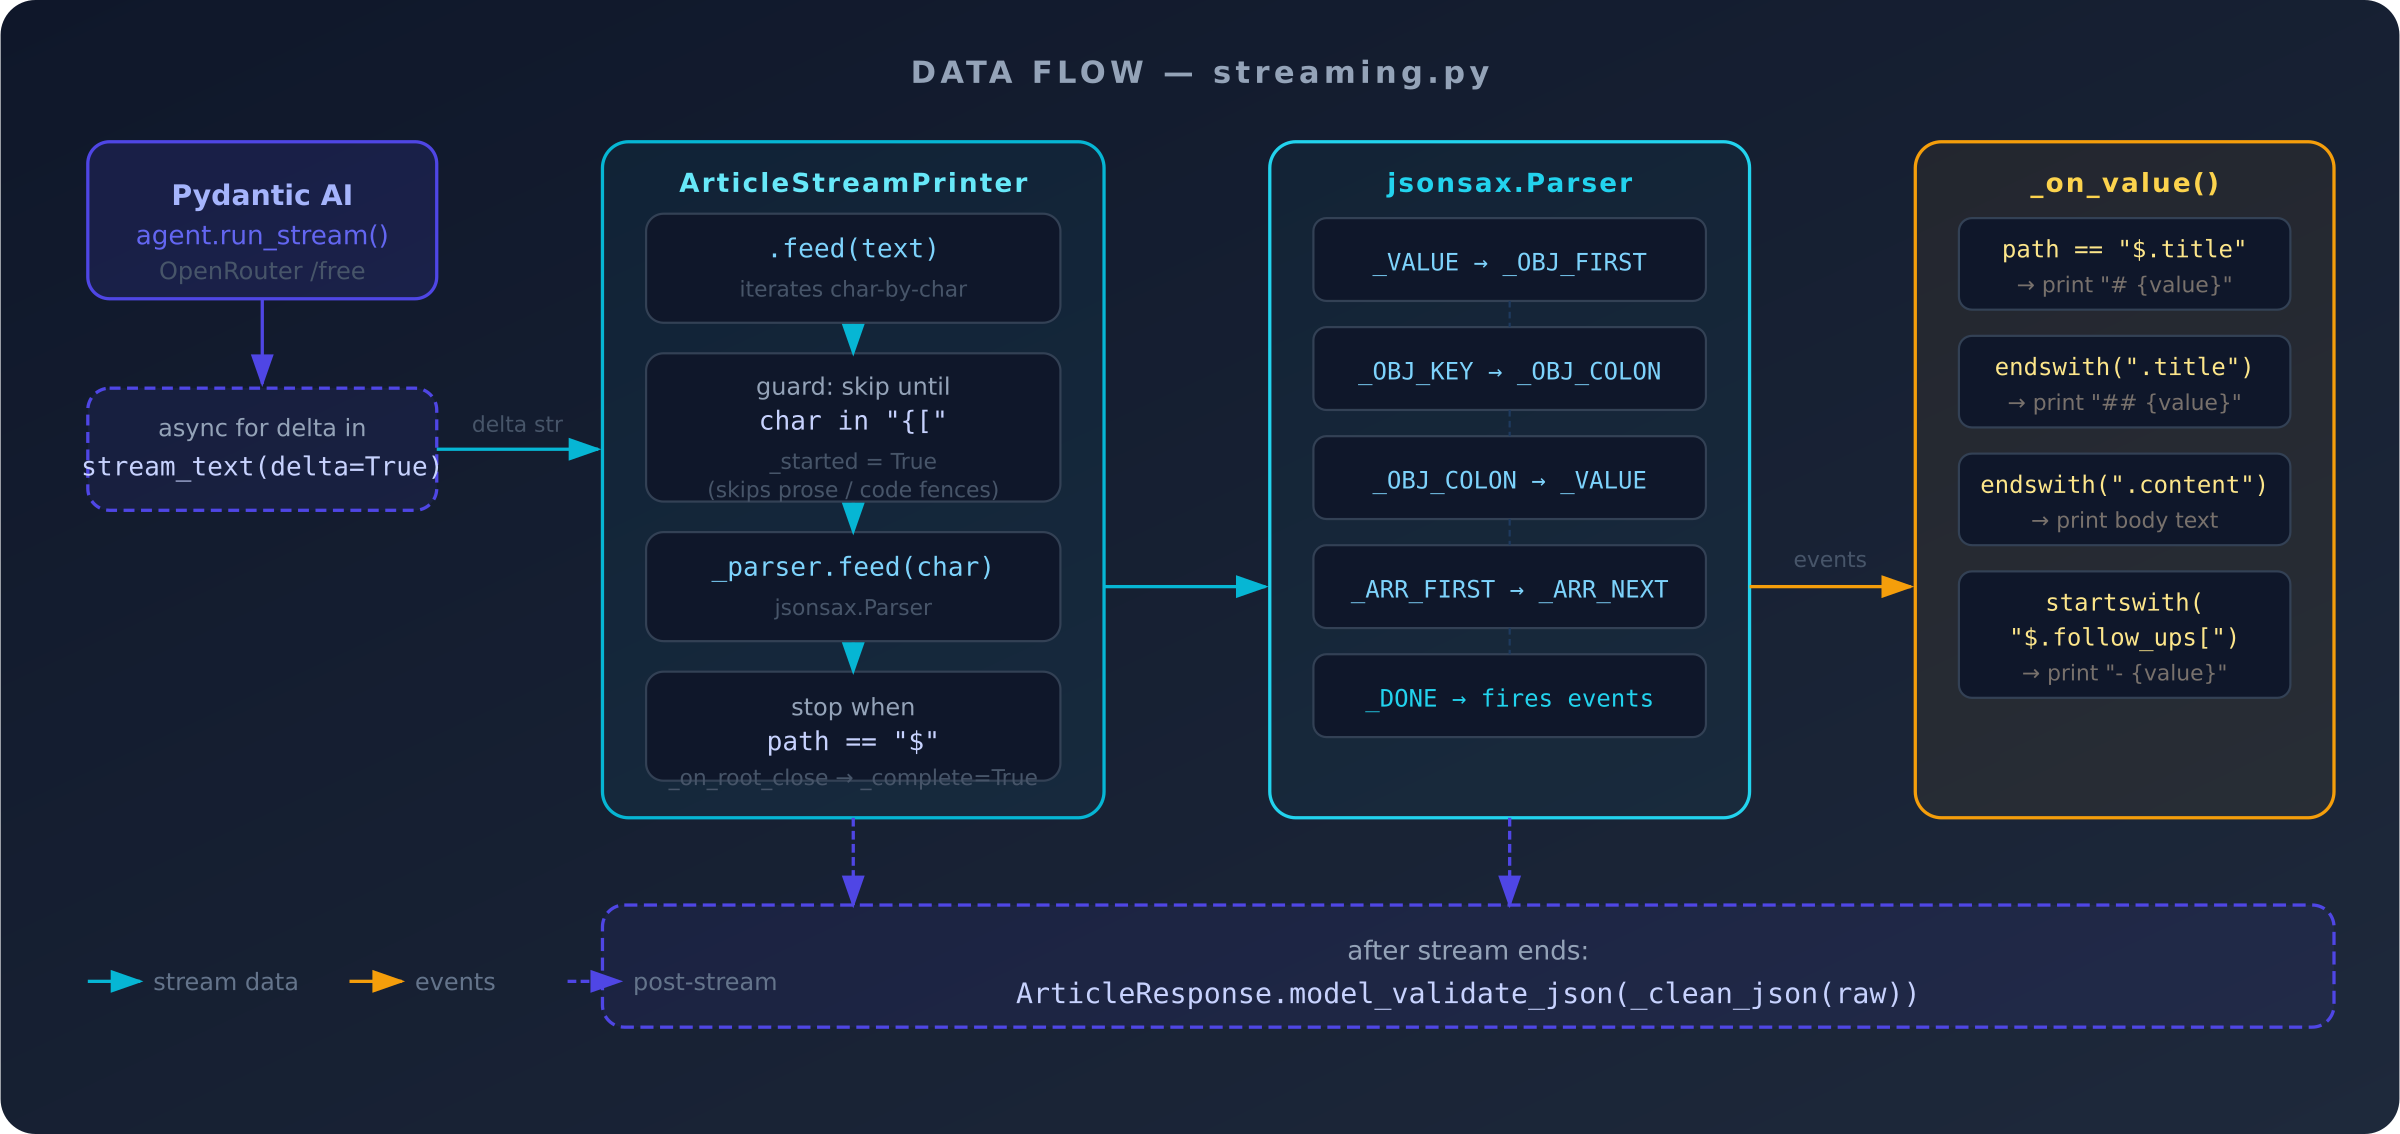
Task: Click the 'stream data' legend label
Action: point(225,982)
